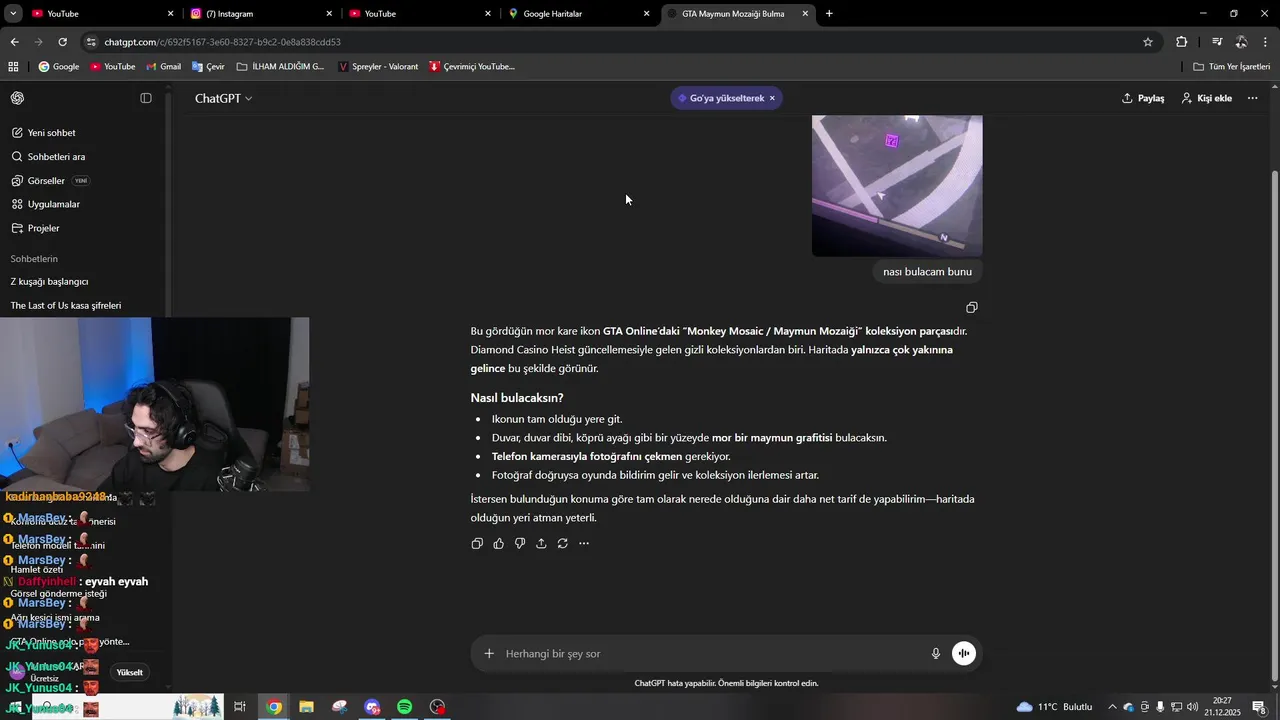Show hidden system tray icons chevron
The height and width of the screenshot is (720, 1280).
point(1112,707)
